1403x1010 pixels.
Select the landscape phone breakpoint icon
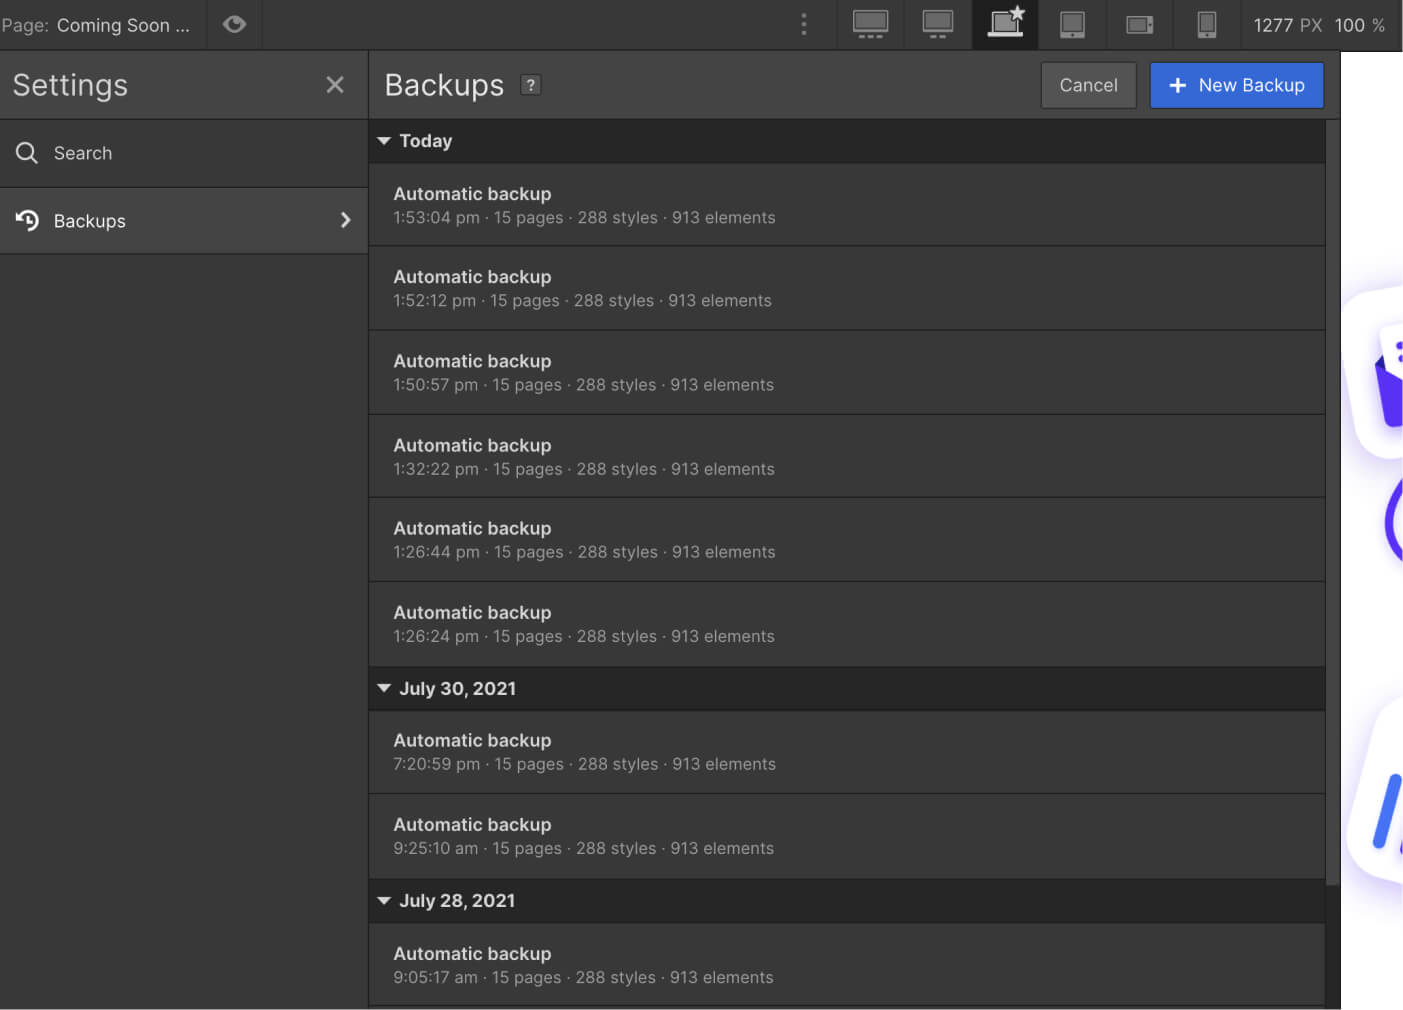[x=1139, y=25]
